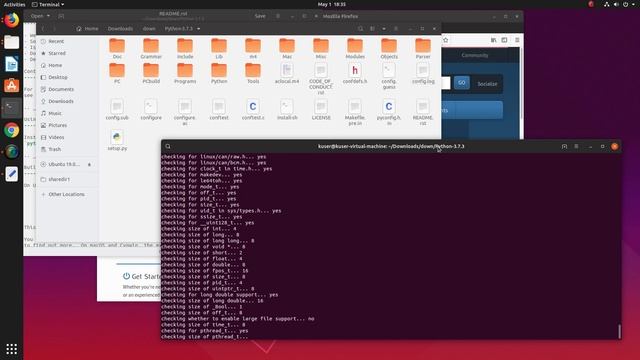Open the Objects folder
This screenshot has width=640, height=360.
[x=389, y=48]
